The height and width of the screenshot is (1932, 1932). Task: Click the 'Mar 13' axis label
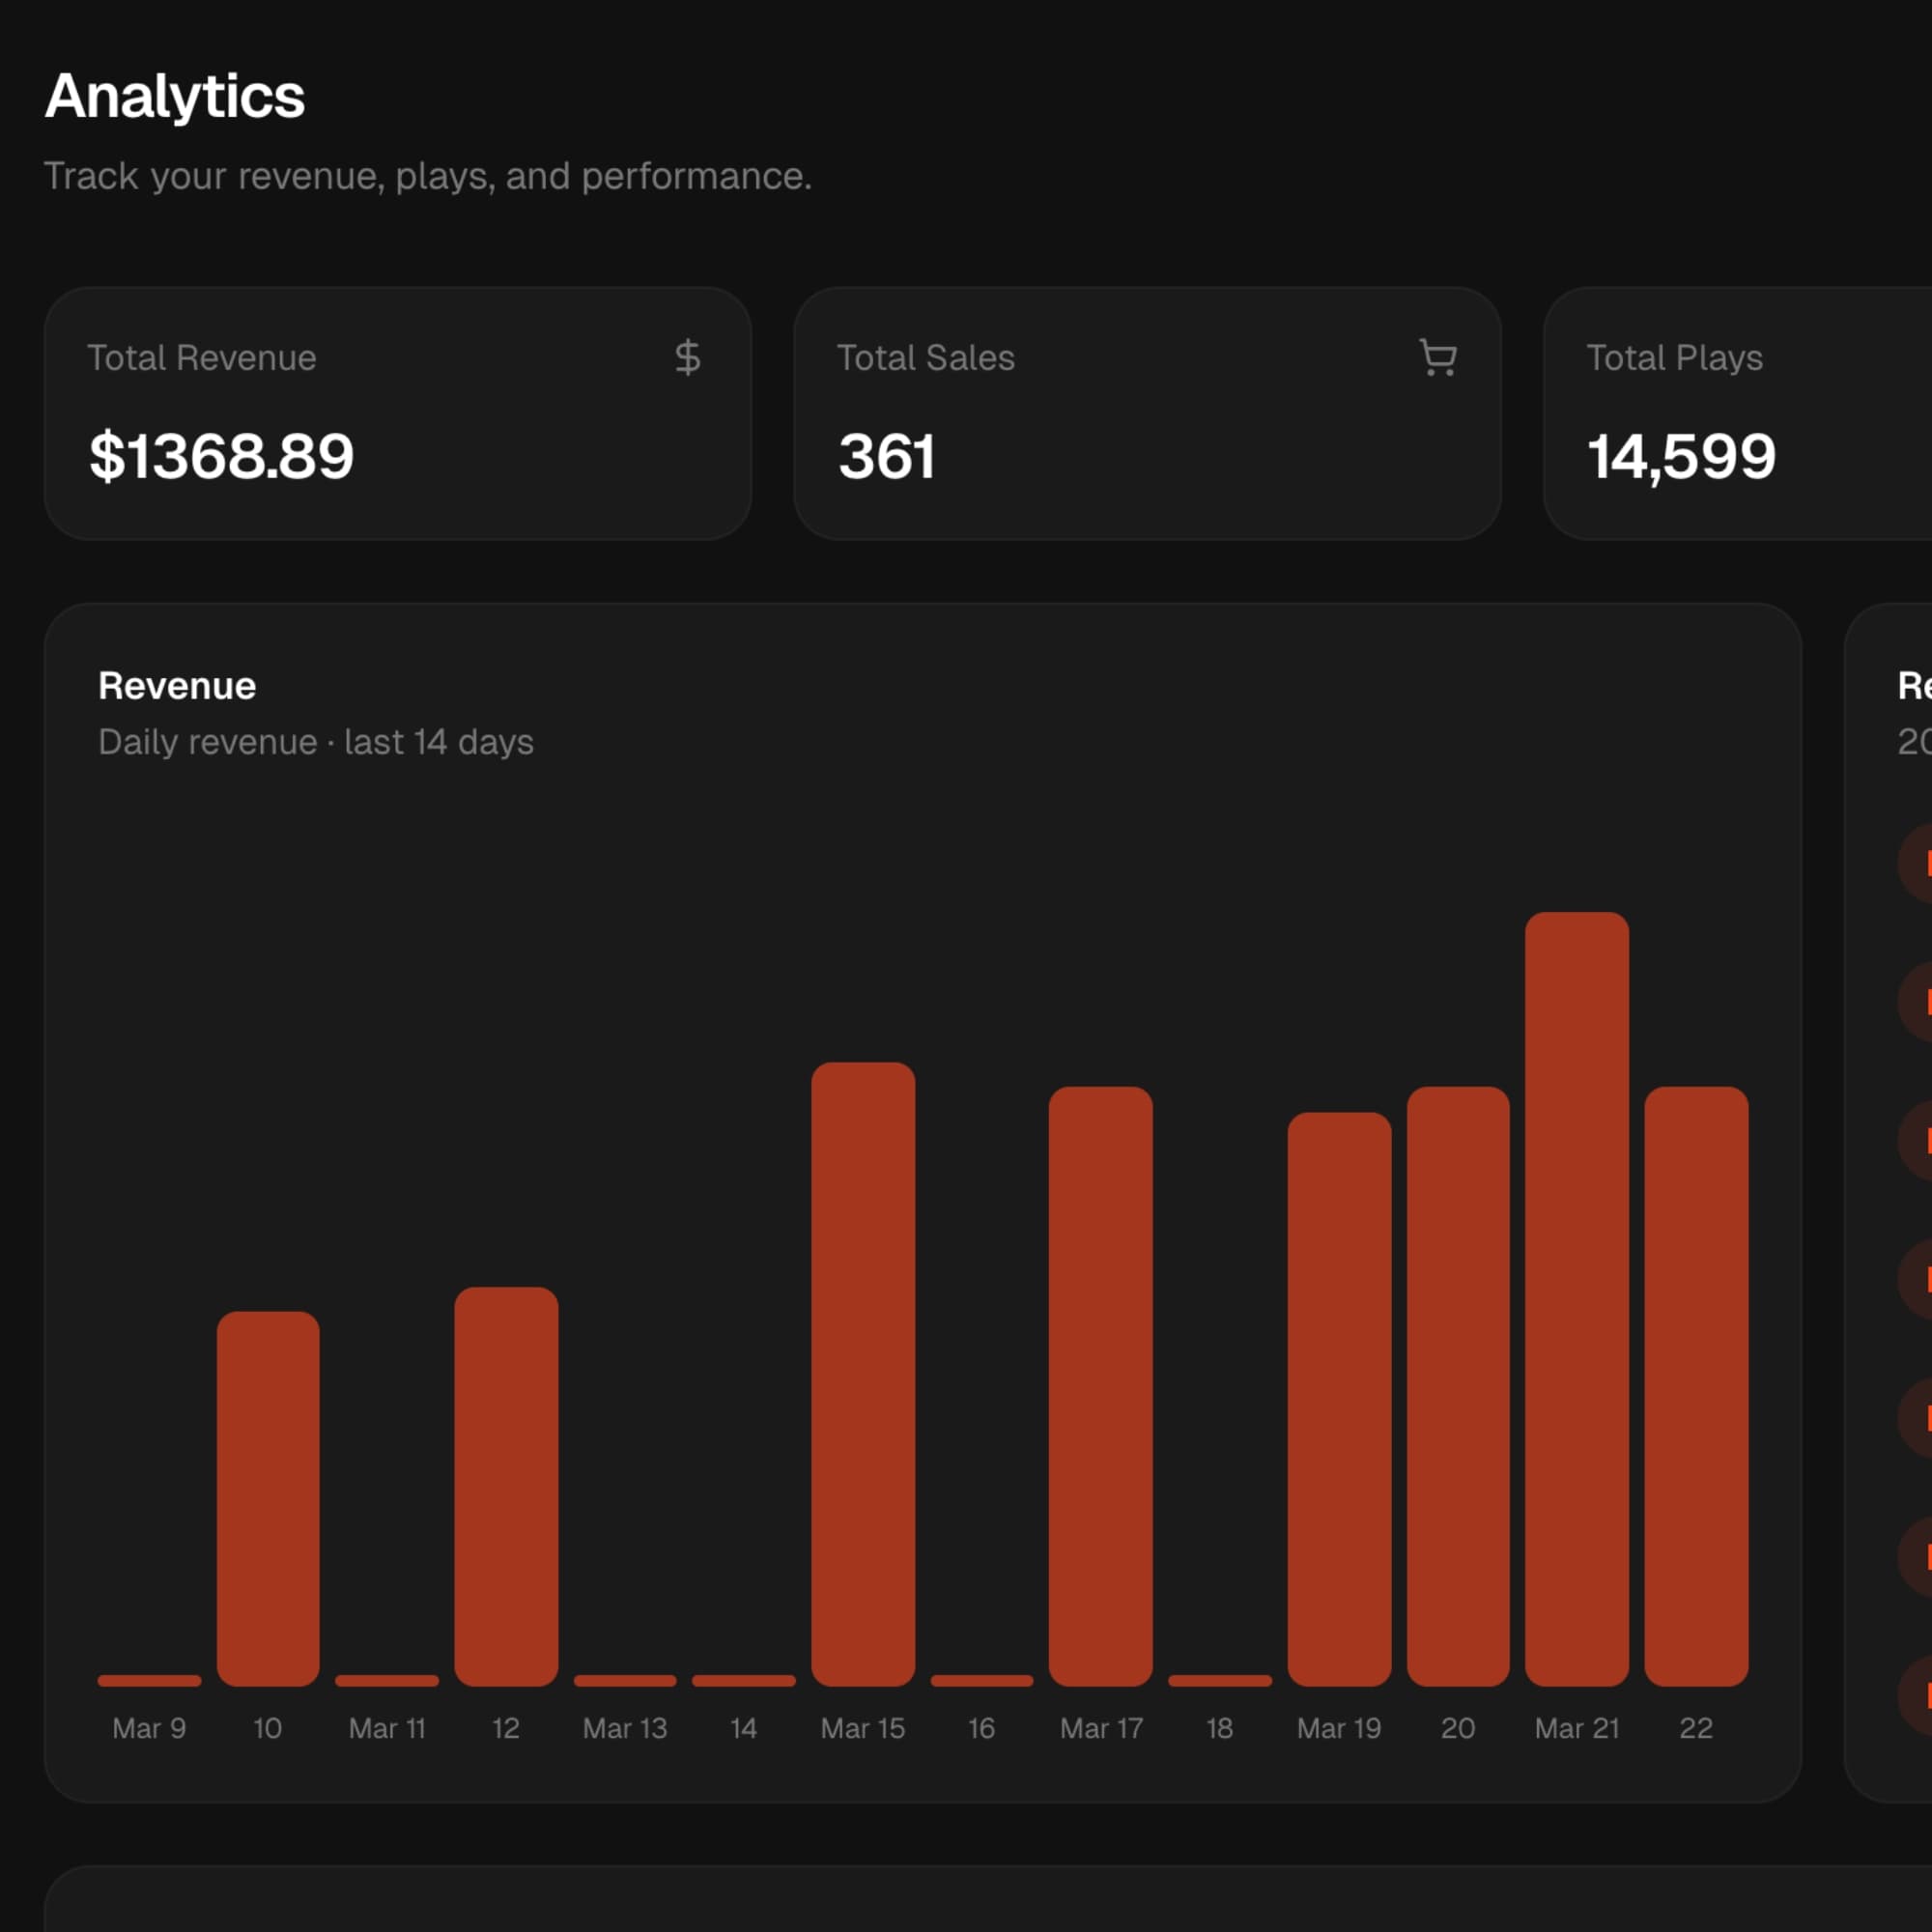pyautogui.click(x=625, y=1728)
